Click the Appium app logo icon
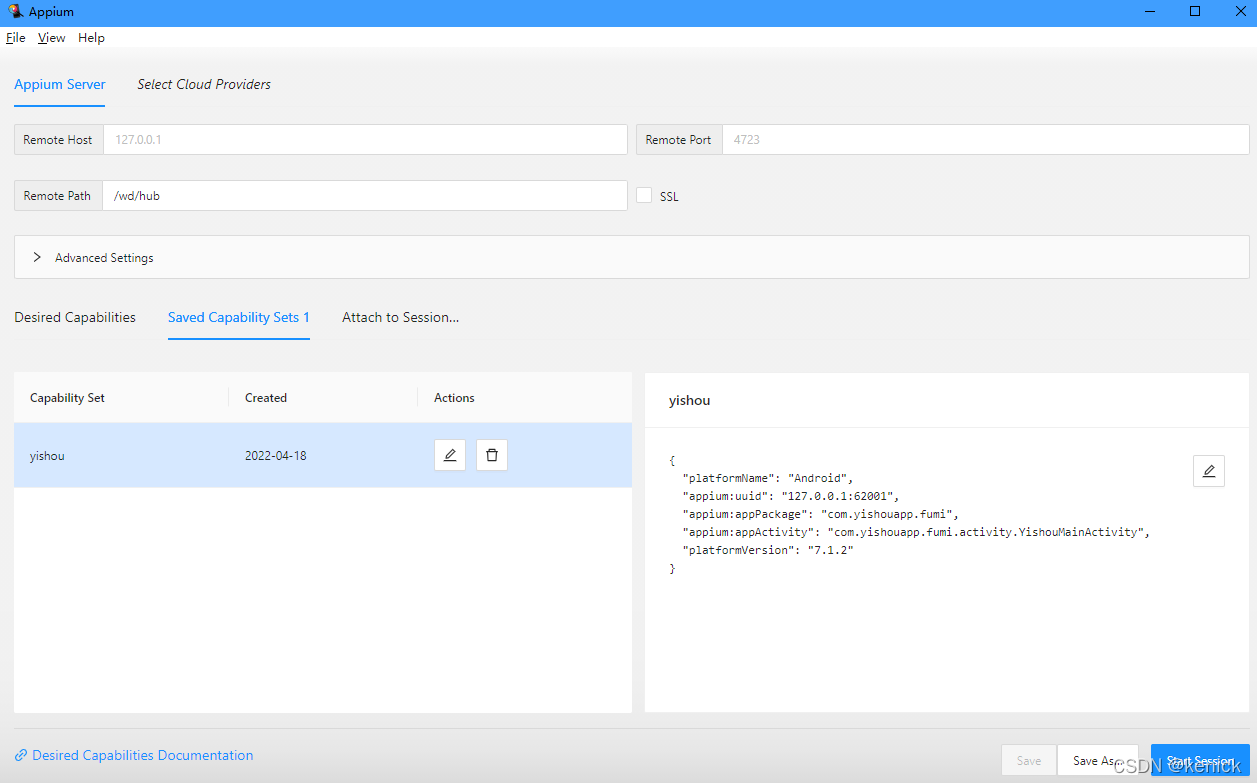1257x783 pixels. [x=15, y=12]
